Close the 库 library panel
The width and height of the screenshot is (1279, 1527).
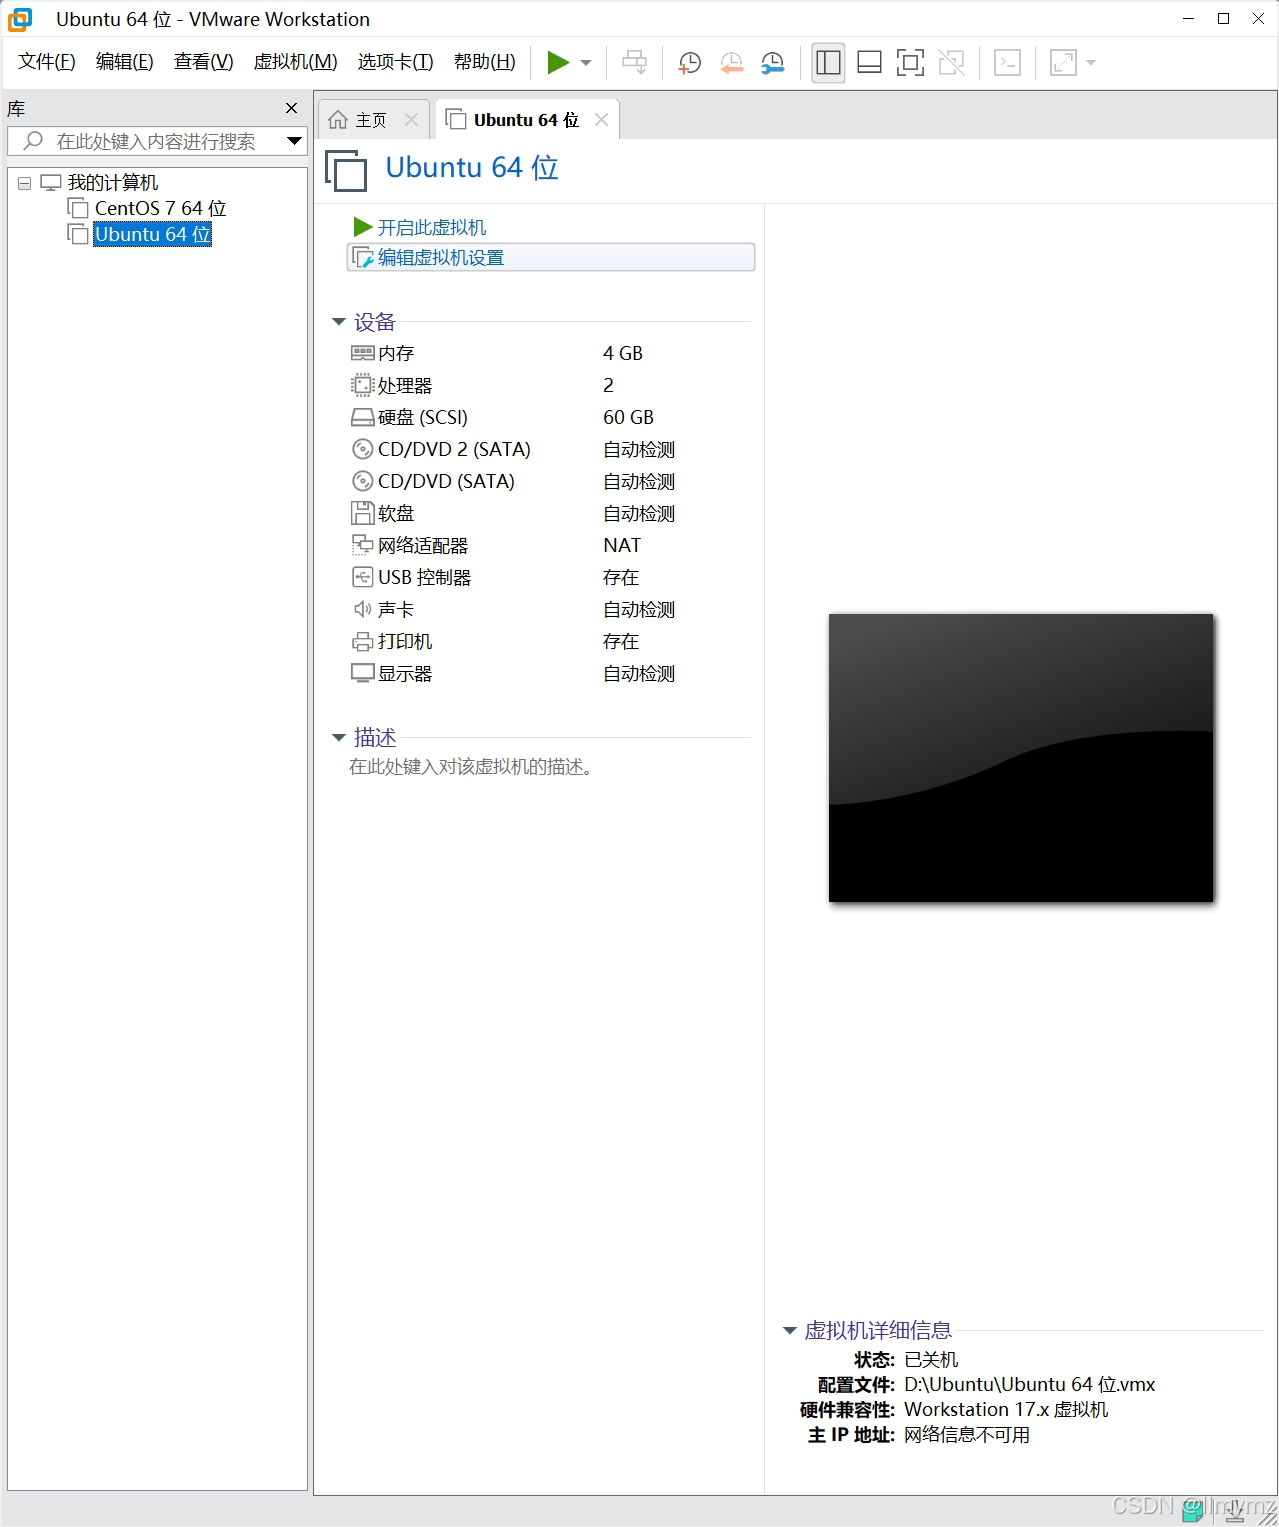(x=291, y=108)
